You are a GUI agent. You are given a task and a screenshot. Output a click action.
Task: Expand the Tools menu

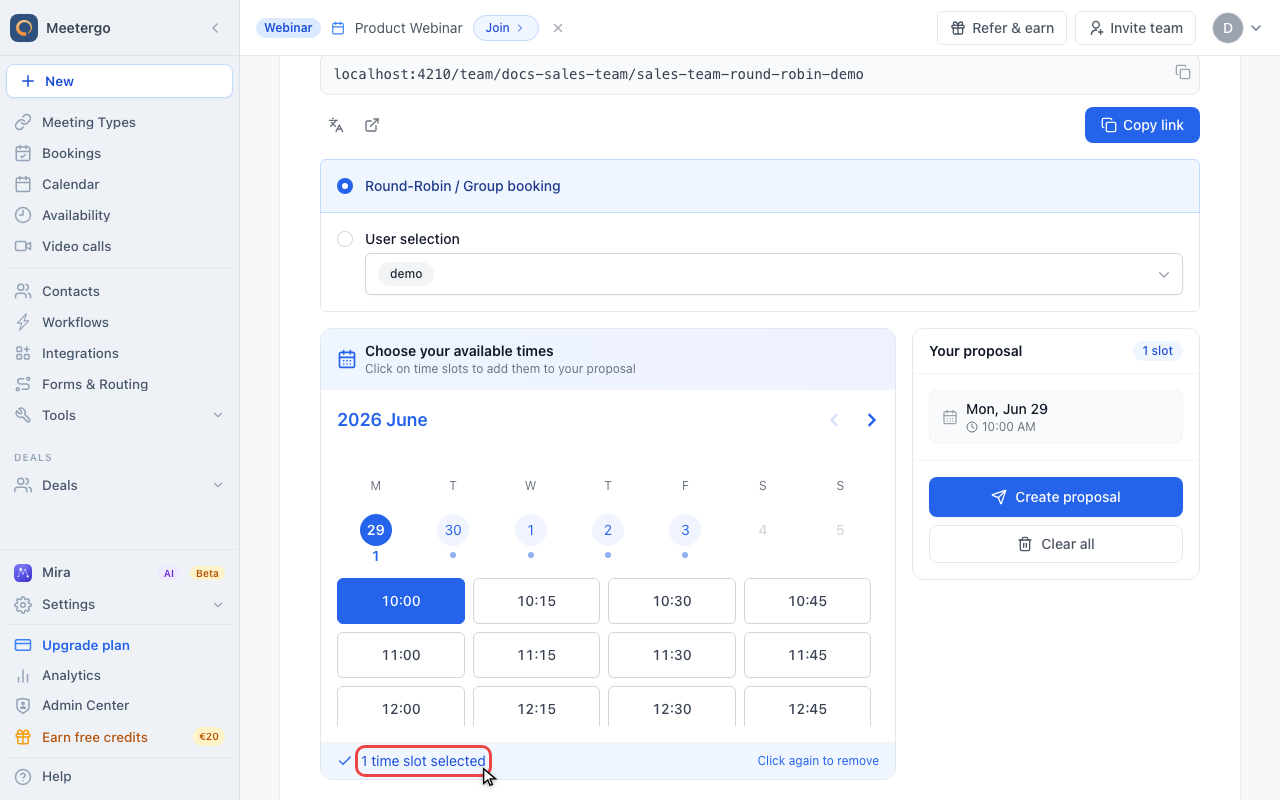pyautogui.click(x=120, y=415)
